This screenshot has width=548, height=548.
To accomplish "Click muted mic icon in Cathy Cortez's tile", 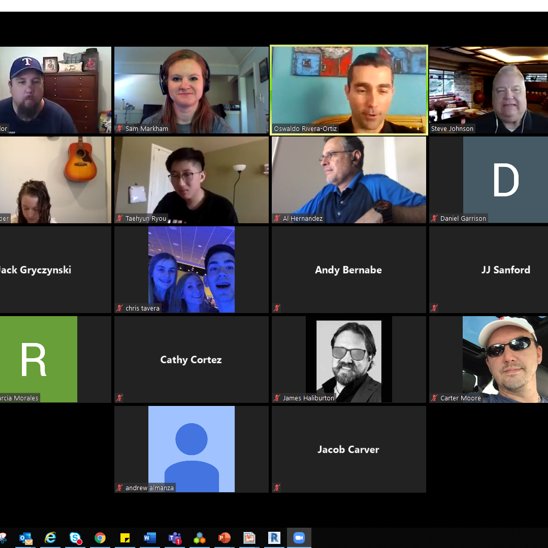I will [x=120, y=398].
